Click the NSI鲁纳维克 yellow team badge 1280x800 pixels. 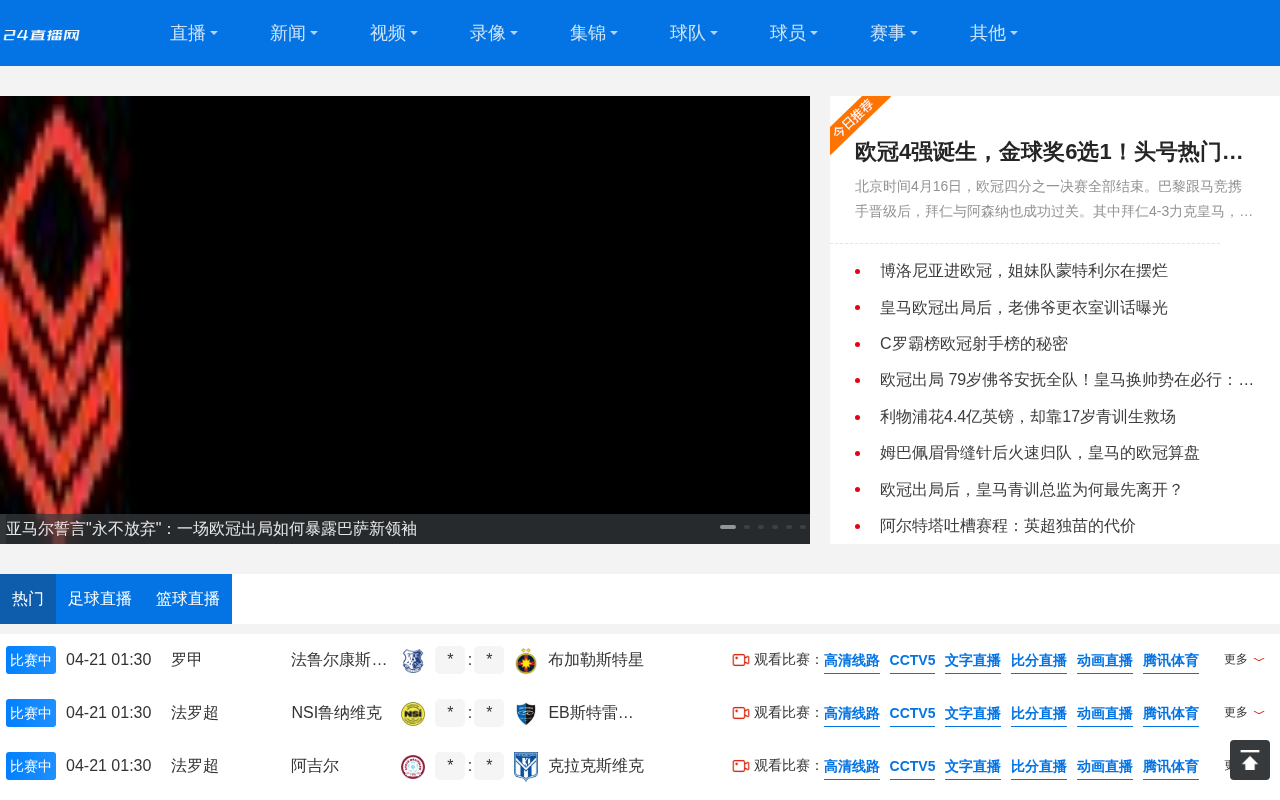click(413, 714)
